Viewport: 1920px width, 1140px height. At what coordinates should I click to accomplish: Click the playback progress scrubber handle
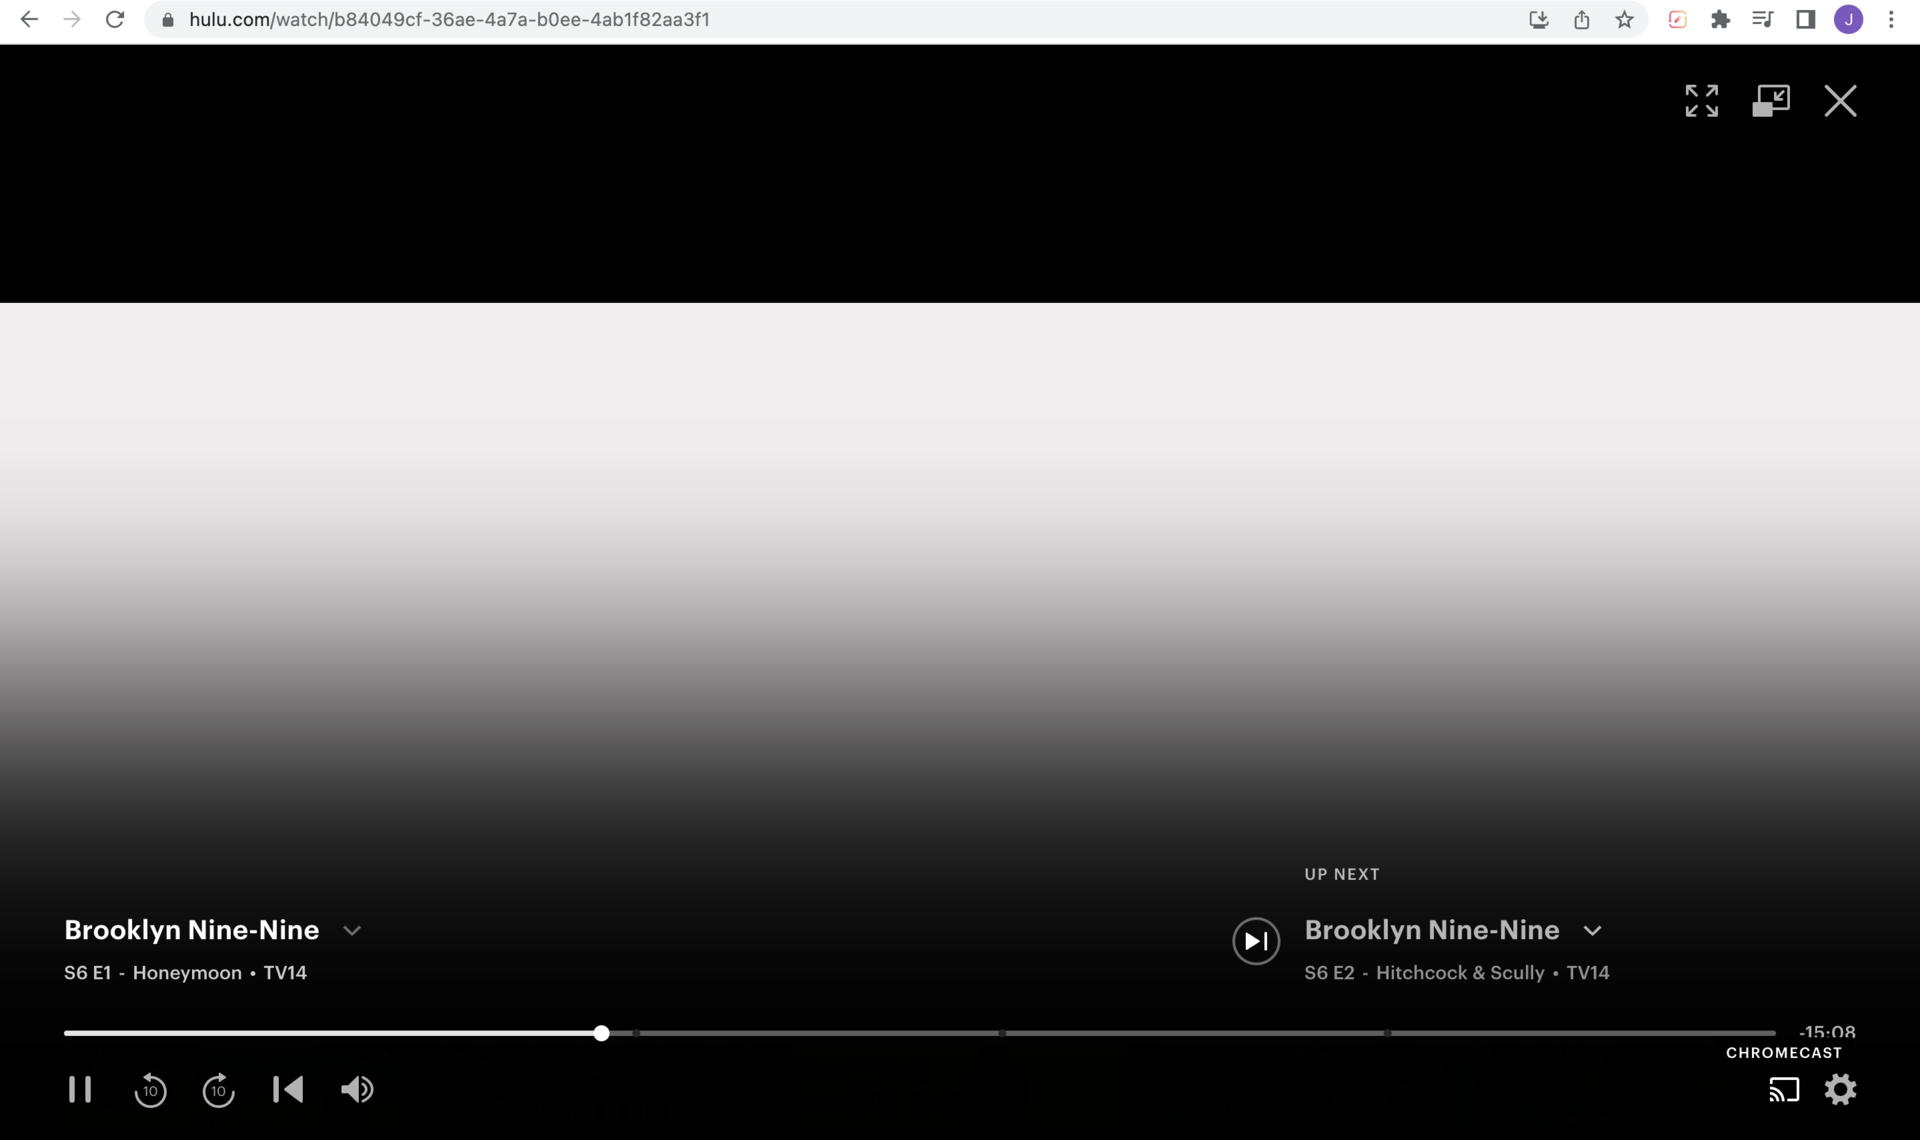(601, 1033)
